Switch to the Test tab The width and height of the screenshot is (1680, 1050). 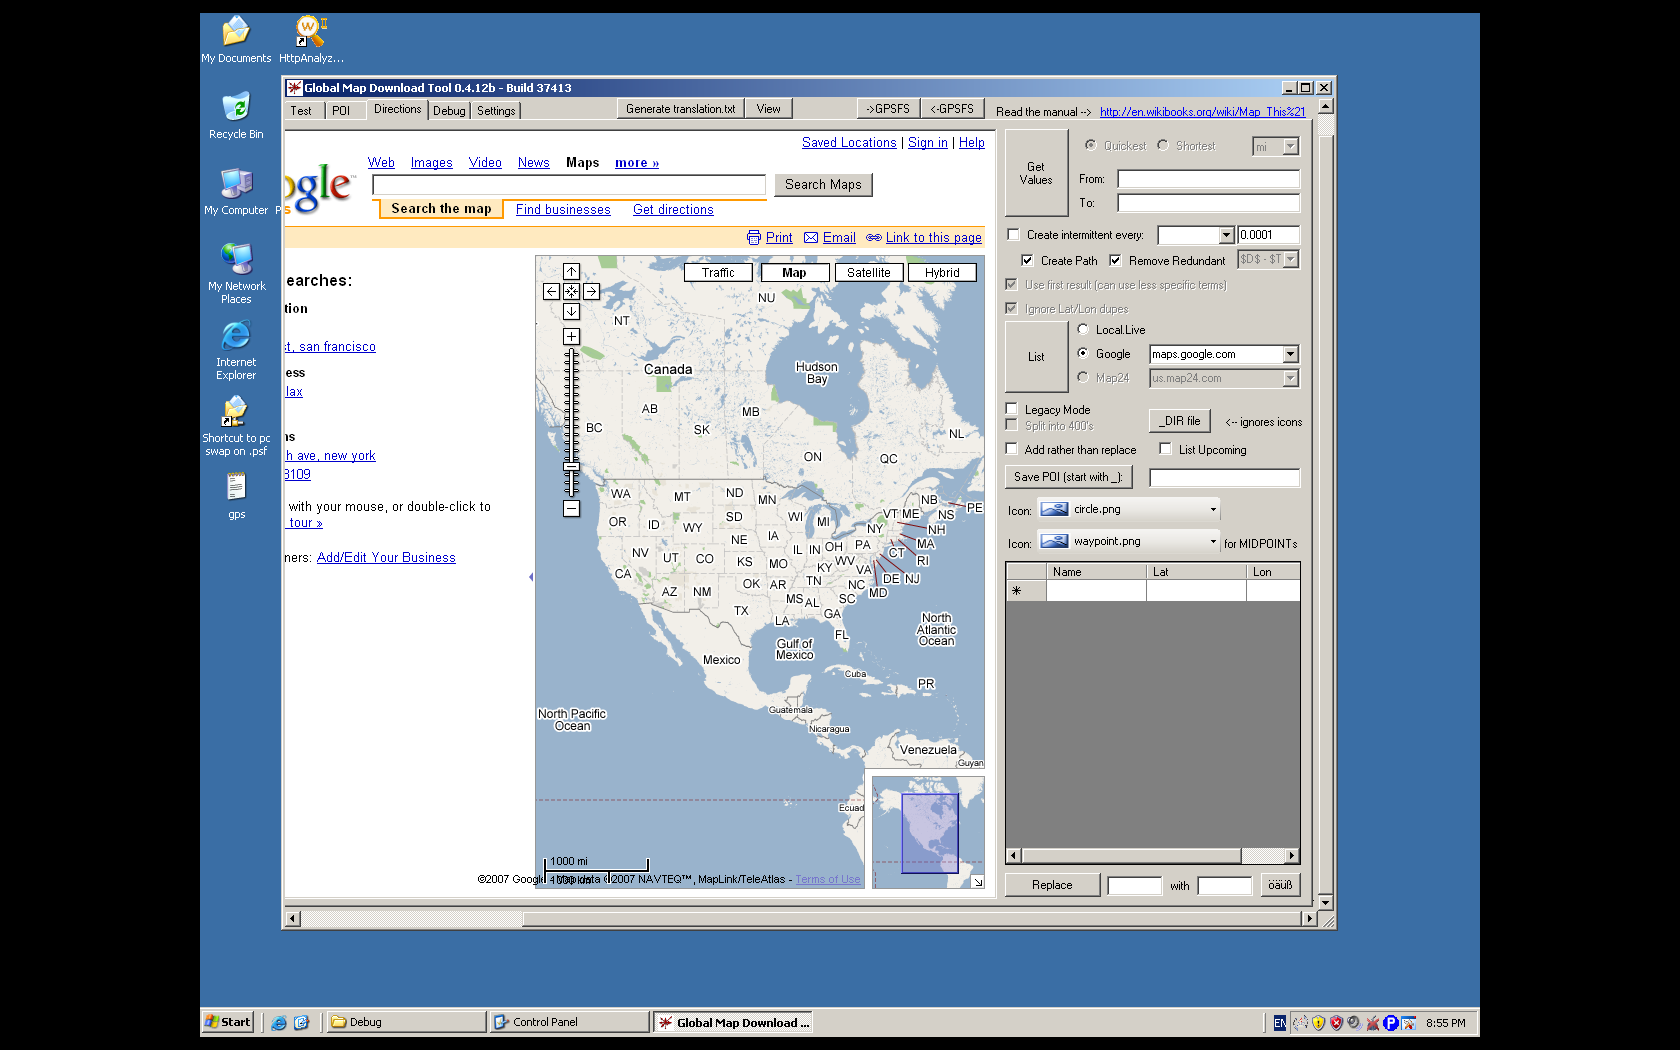(x=301, y=111)
